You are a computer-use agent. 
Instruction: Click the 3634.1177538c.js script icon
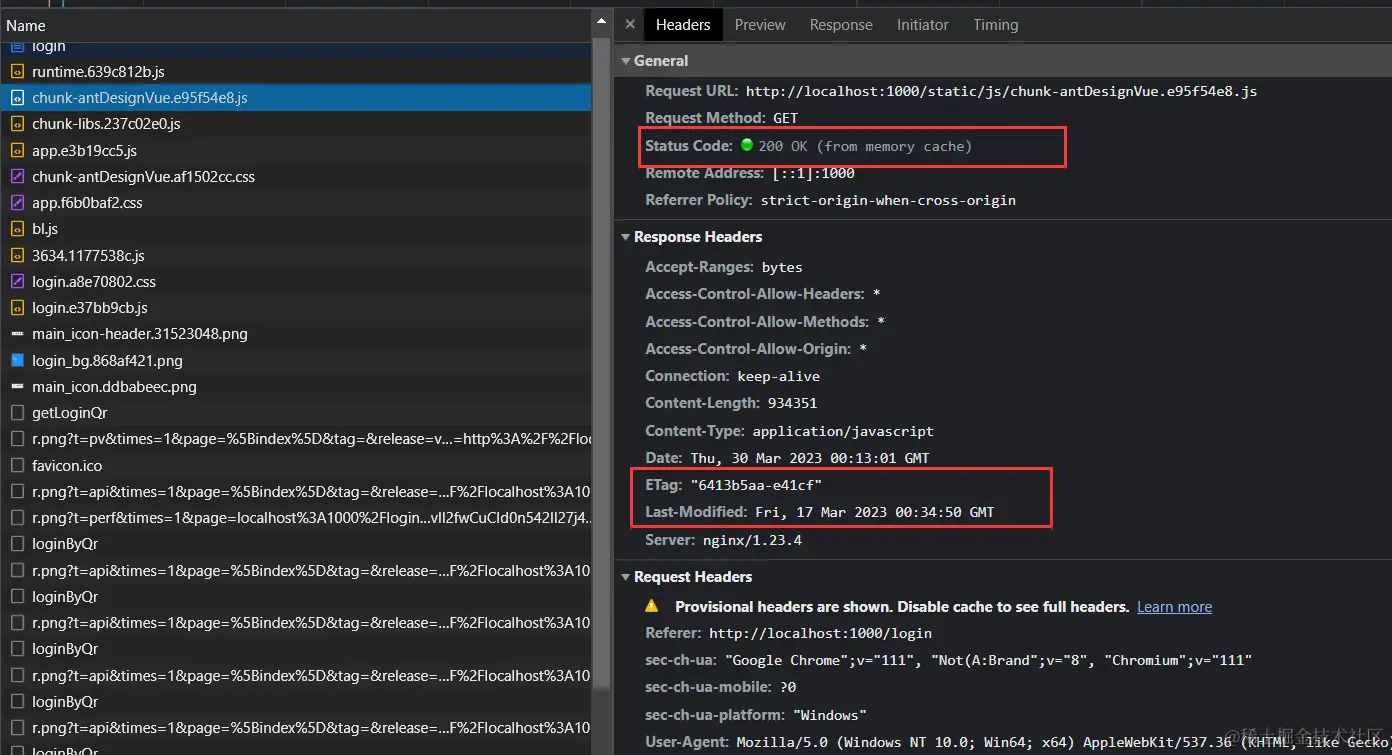point(17,256)
